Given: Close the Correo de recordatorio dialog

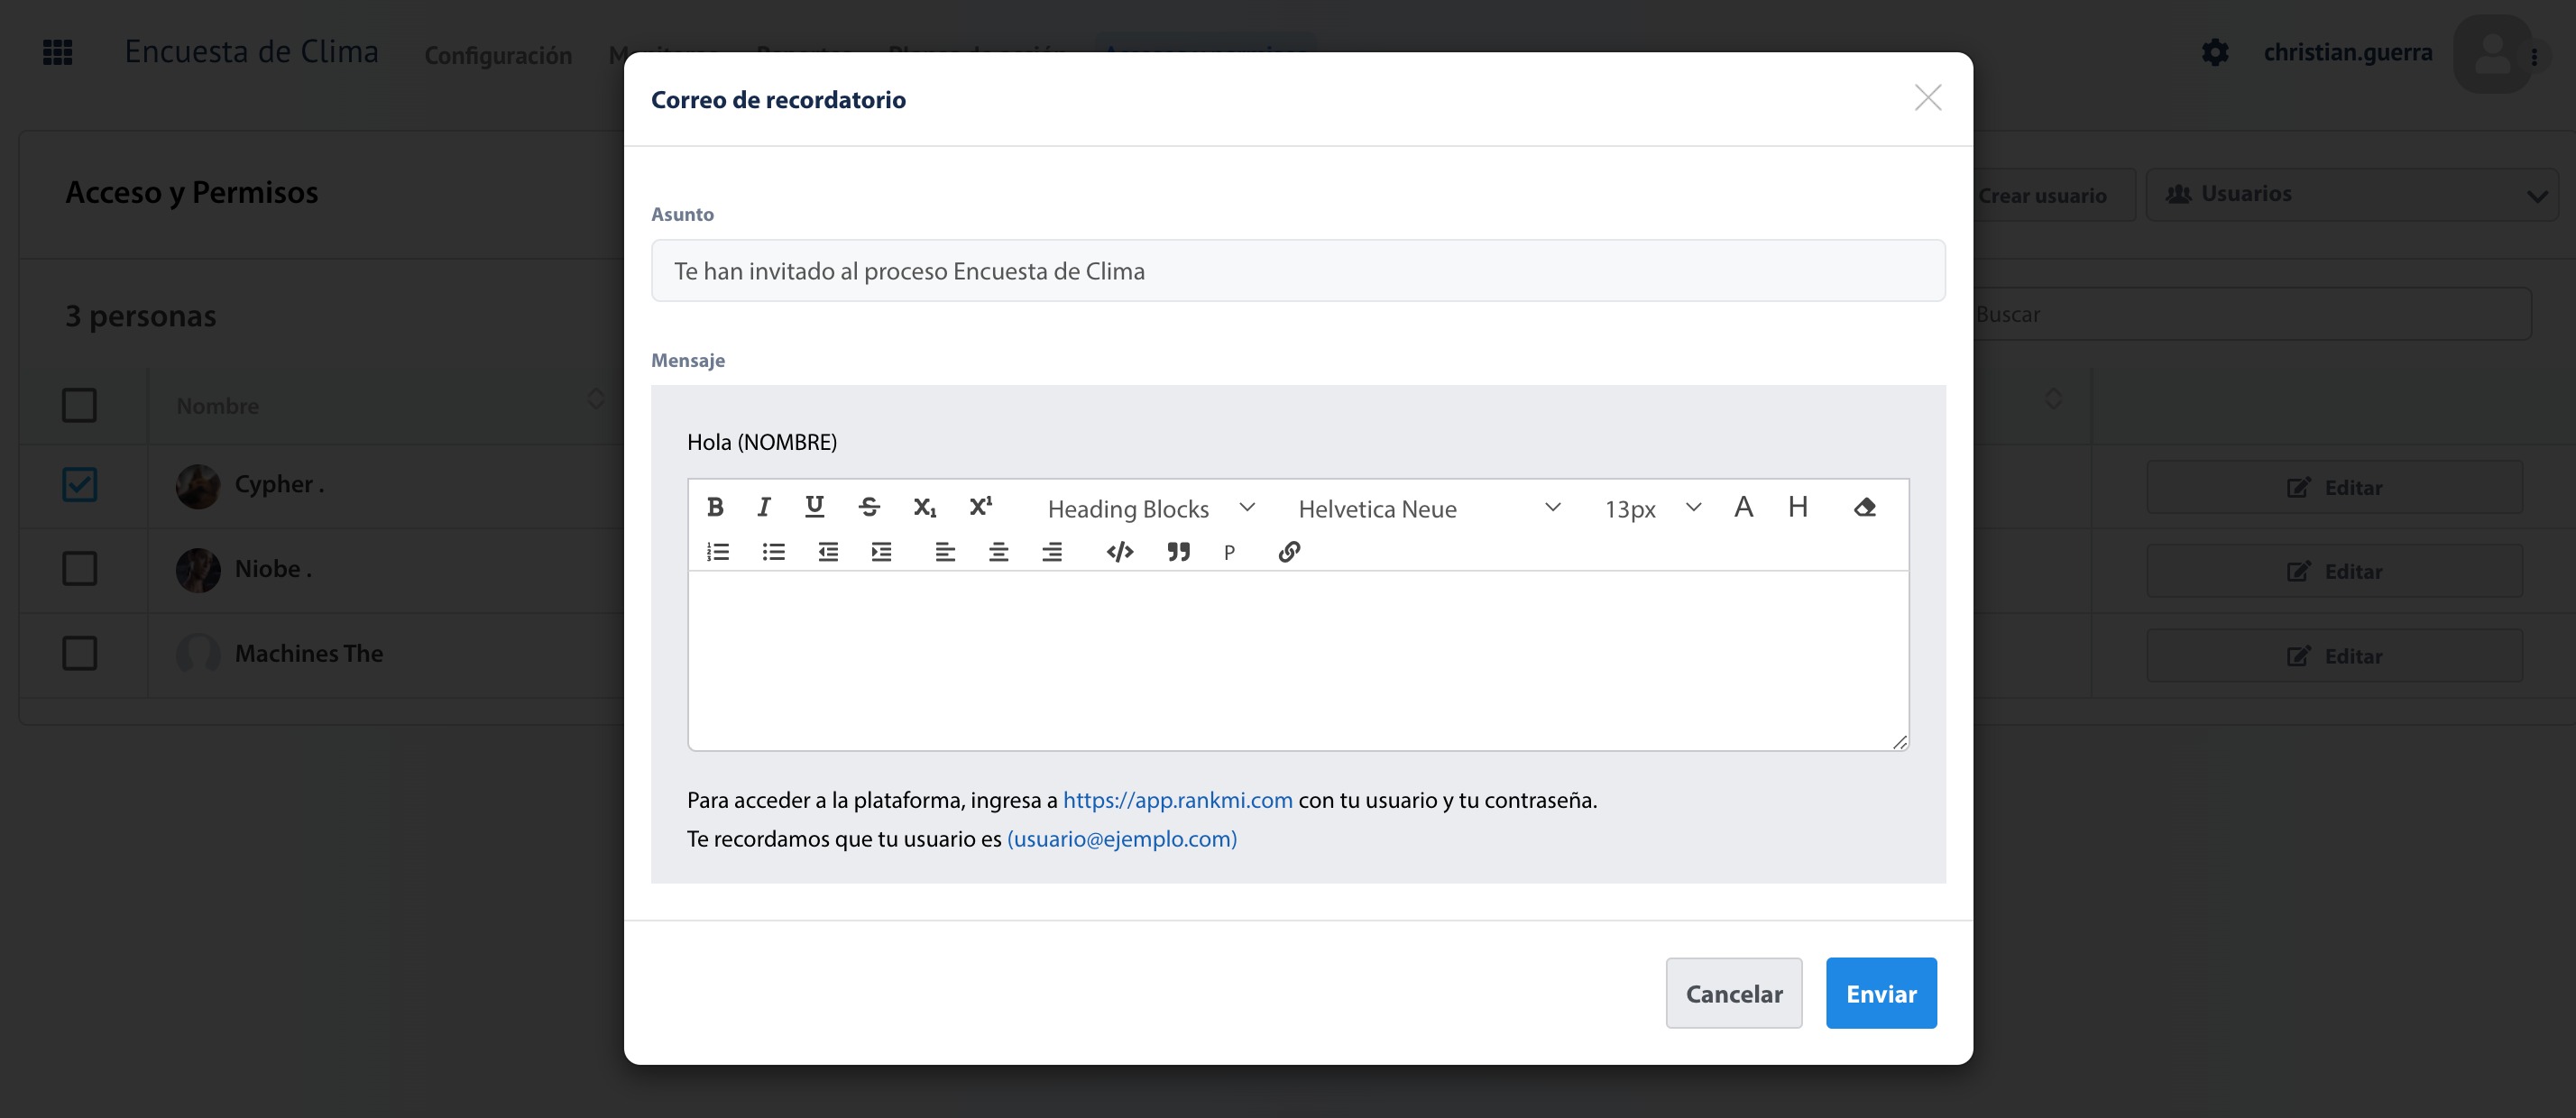Looking at the screenshot, I should [x=1928, y=98].
